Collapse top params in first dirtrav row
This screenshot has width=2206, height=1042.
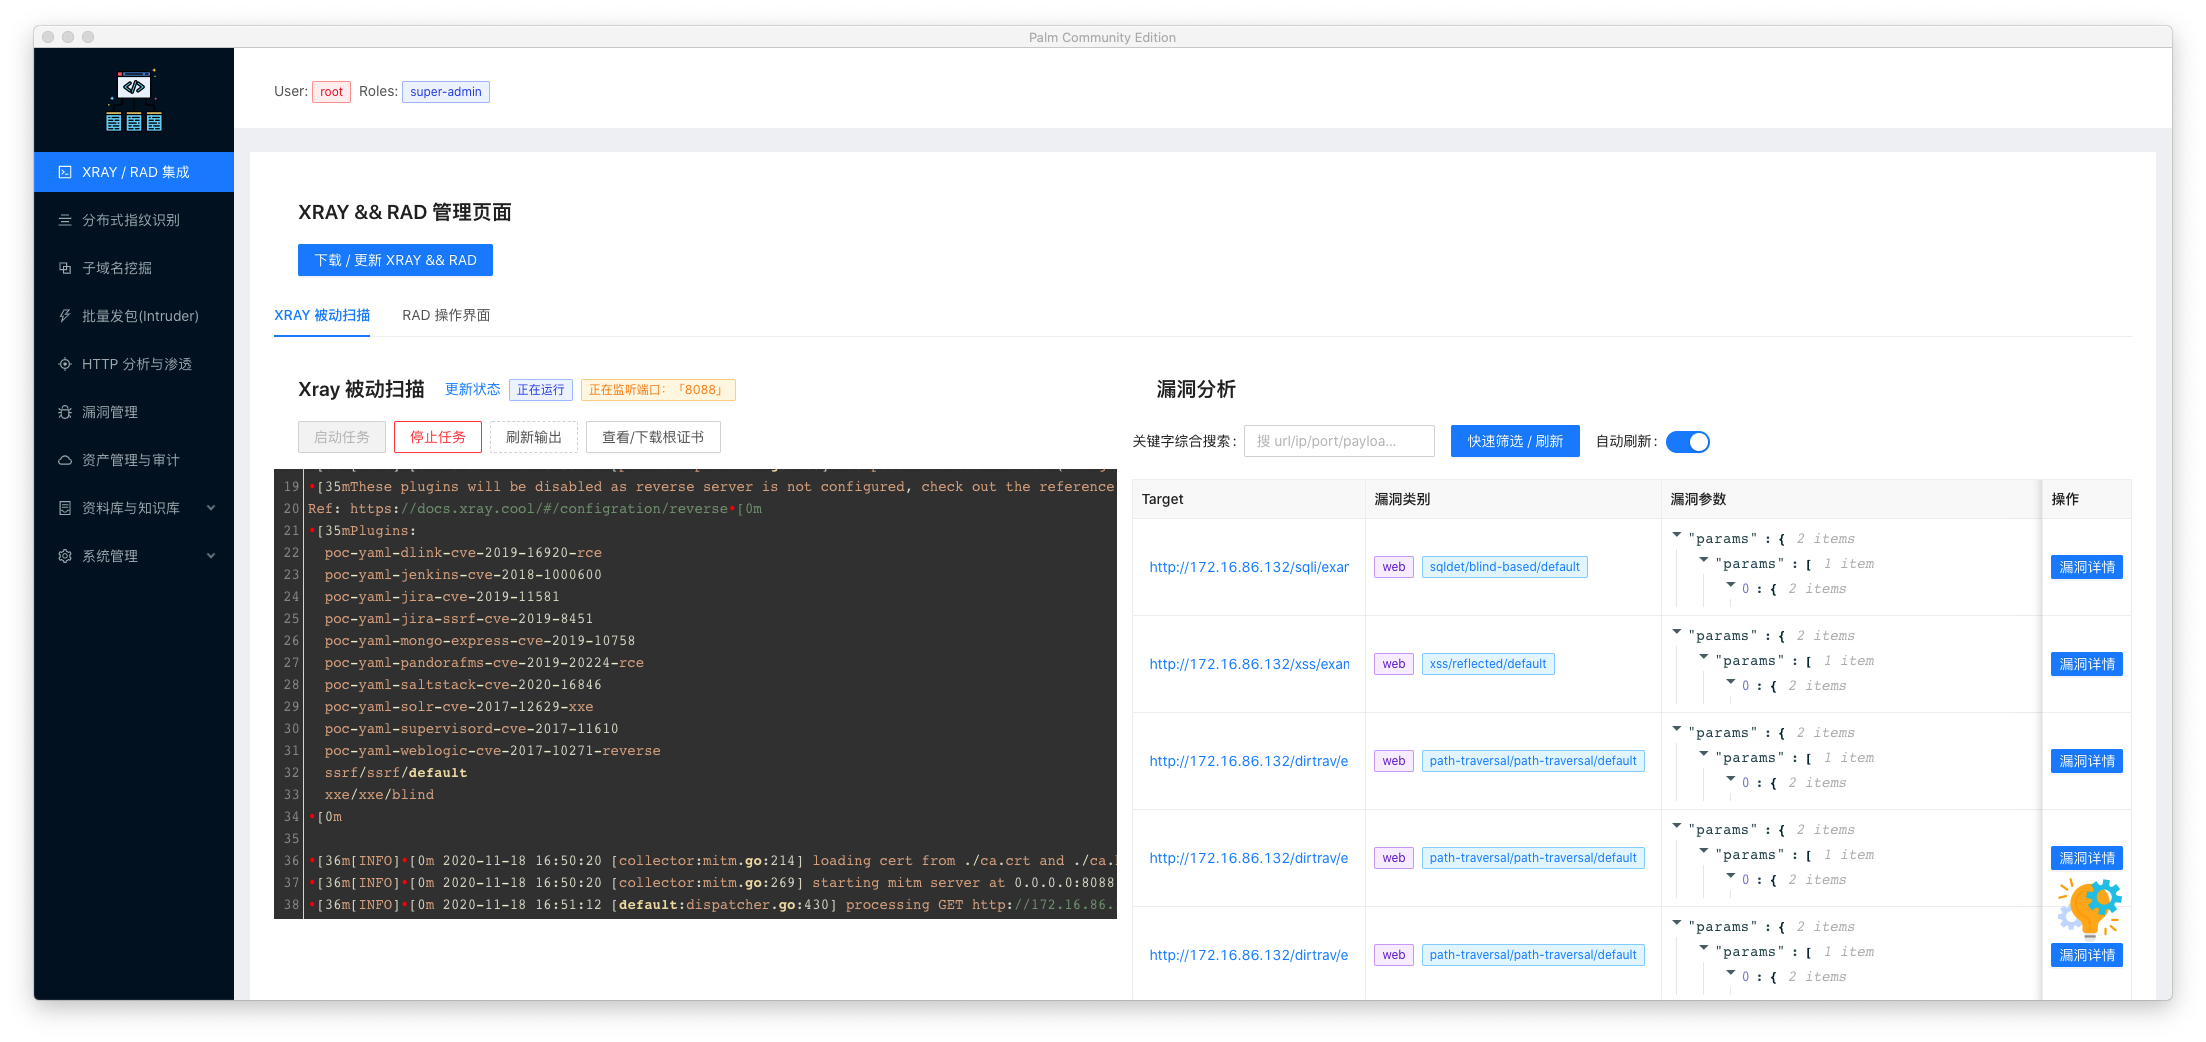pos(1677,730)
